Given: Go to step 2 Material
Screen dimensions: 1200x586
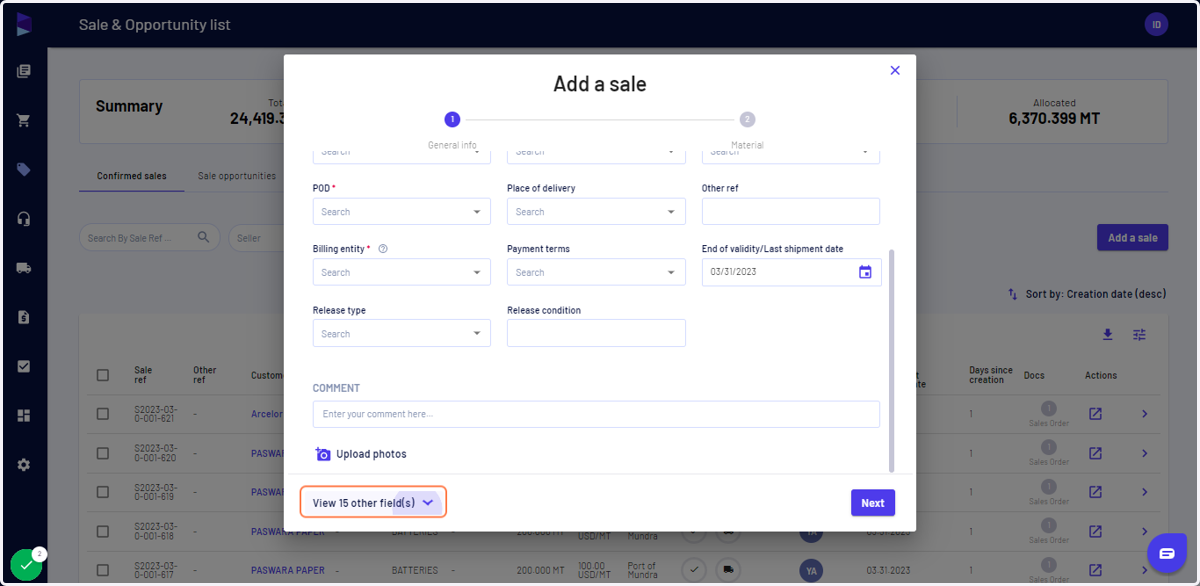Looking at the screenshot, I should [x=747, y=119].
